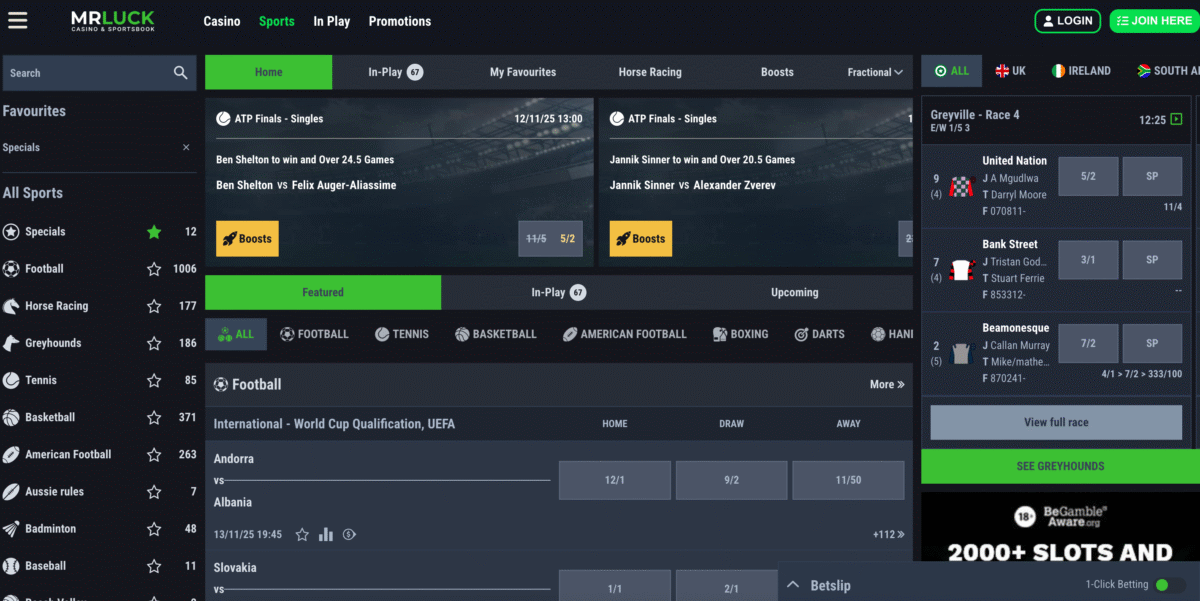Open Promotions in the top navigation
This screenshot has height=601, width=1200.
(399, 21)
